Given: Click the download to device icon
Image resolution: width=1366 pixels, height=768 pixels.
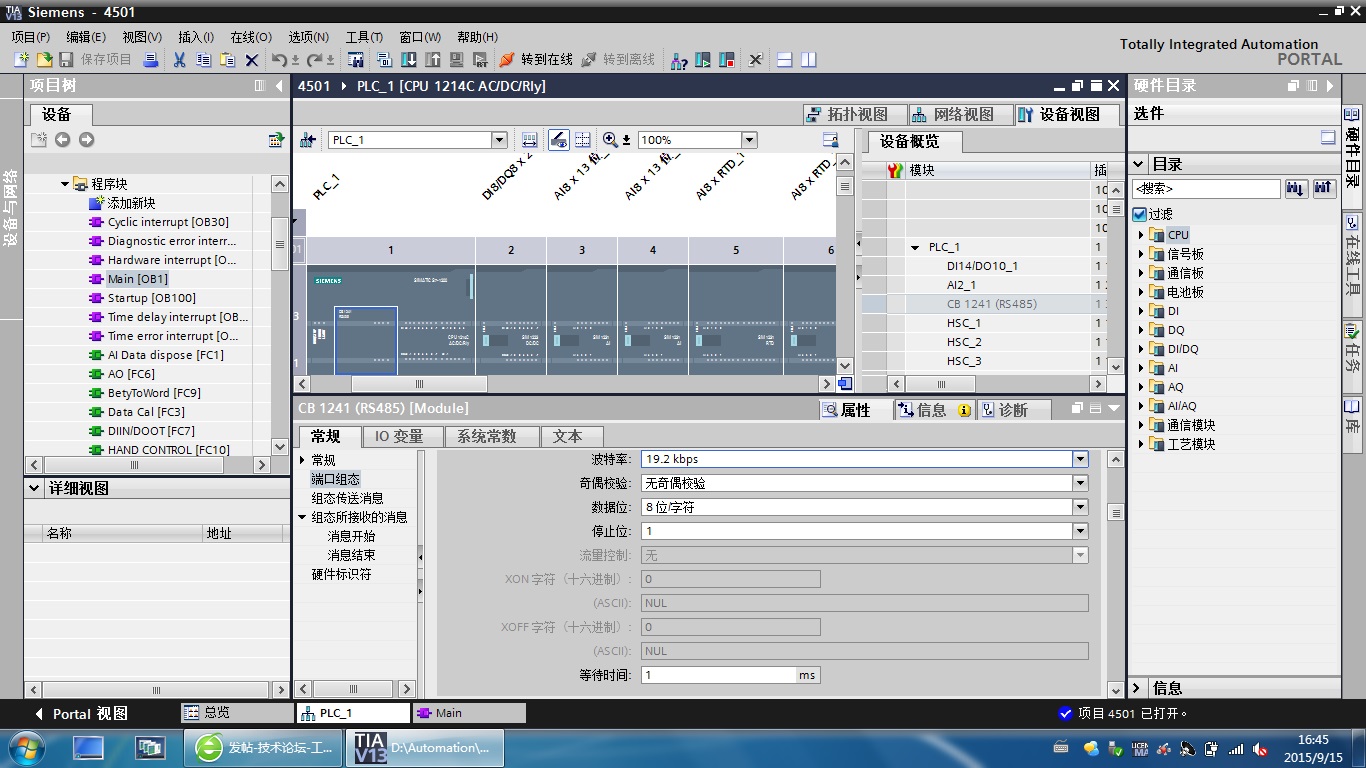Looking at the screenshot, I should click(x=408, y=60).
